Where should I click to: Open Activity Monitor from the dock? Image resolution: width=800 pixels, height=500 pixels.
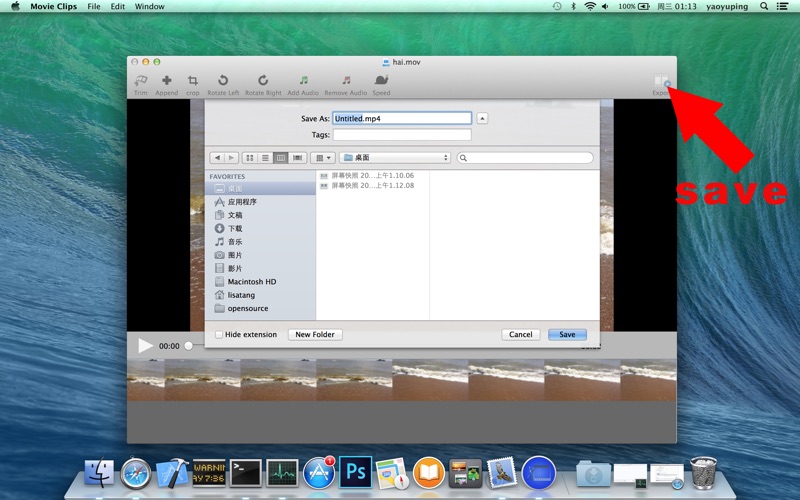pos(282,472)
